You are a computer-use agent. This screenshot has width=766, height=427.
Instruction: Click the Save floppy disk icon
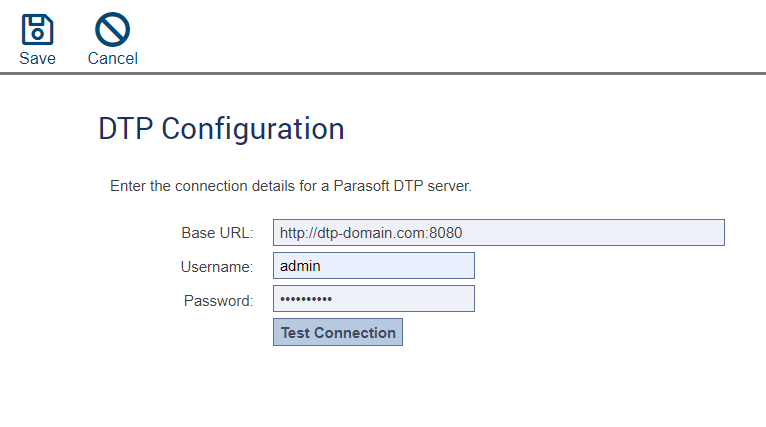(x=38, y=30)
